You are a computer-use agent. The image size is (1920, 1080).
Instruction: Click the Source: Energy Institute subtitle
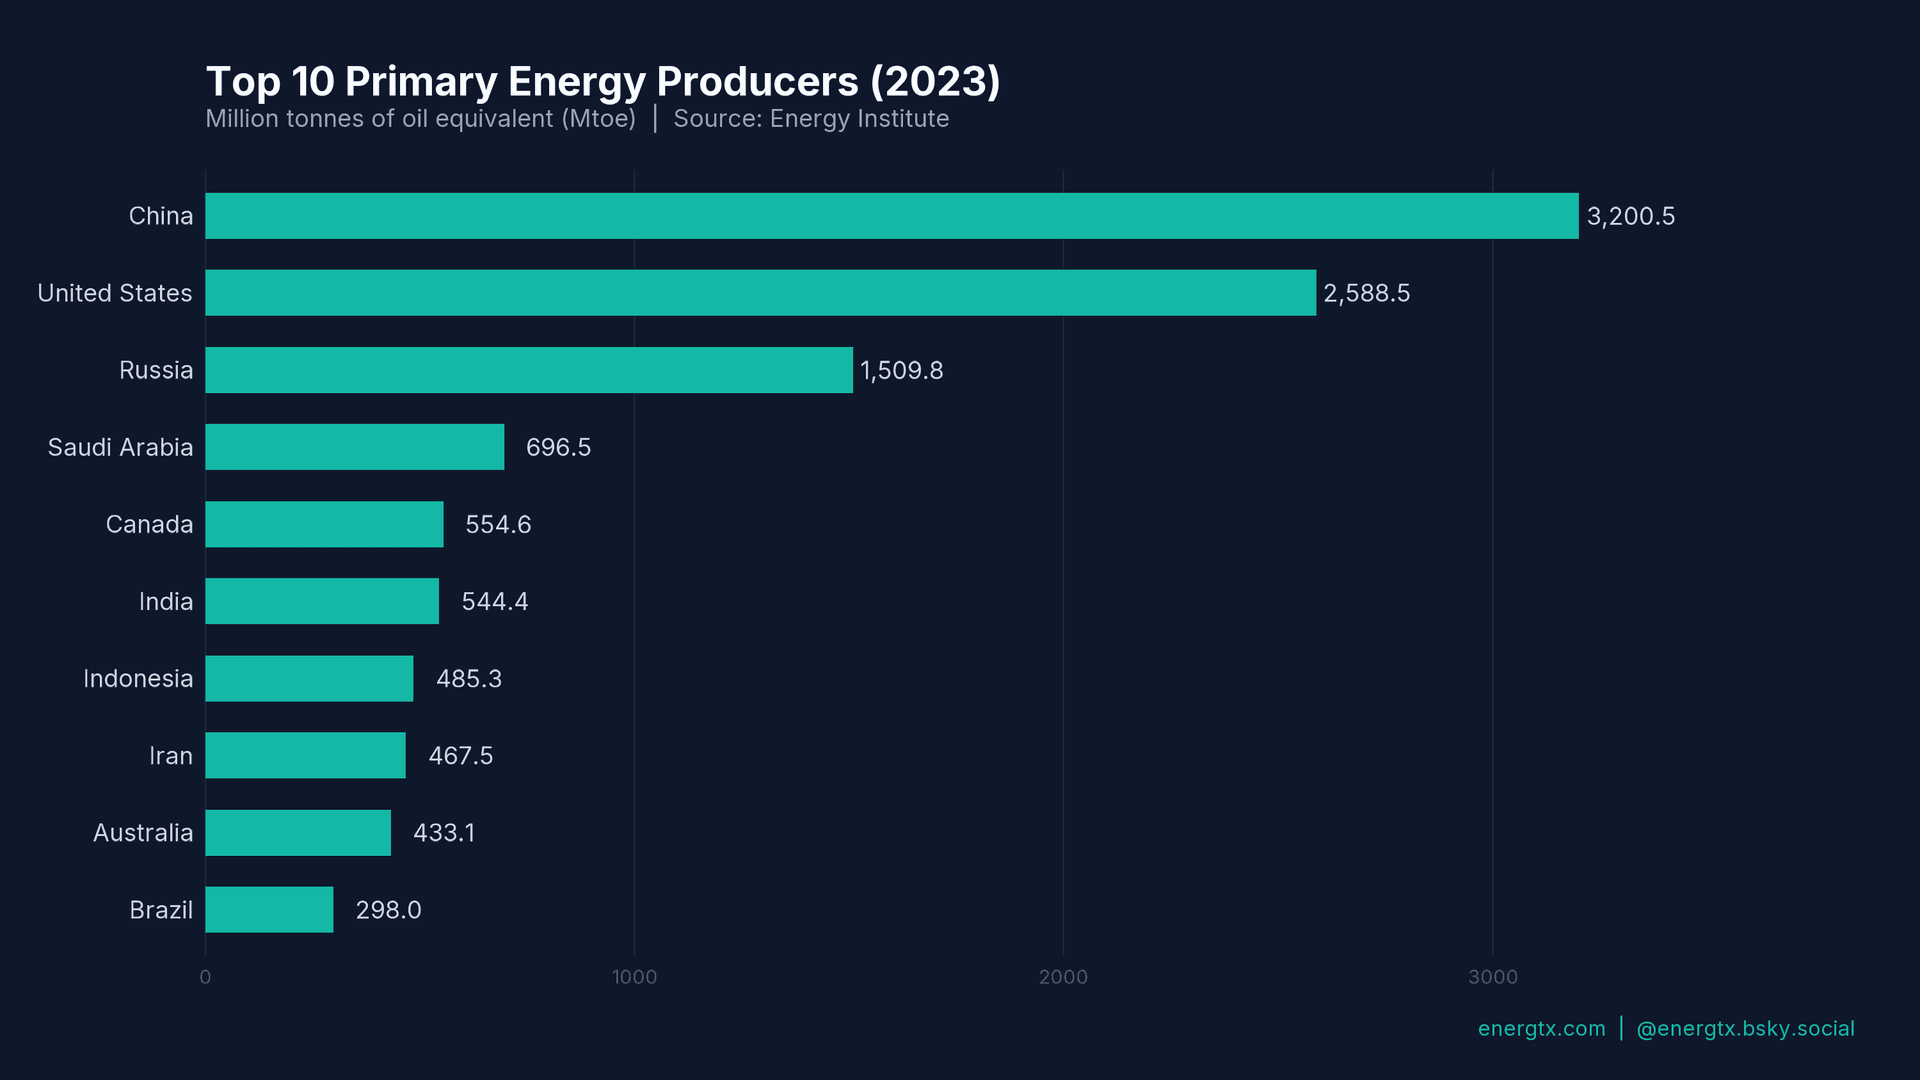click(x=811, y=119)
